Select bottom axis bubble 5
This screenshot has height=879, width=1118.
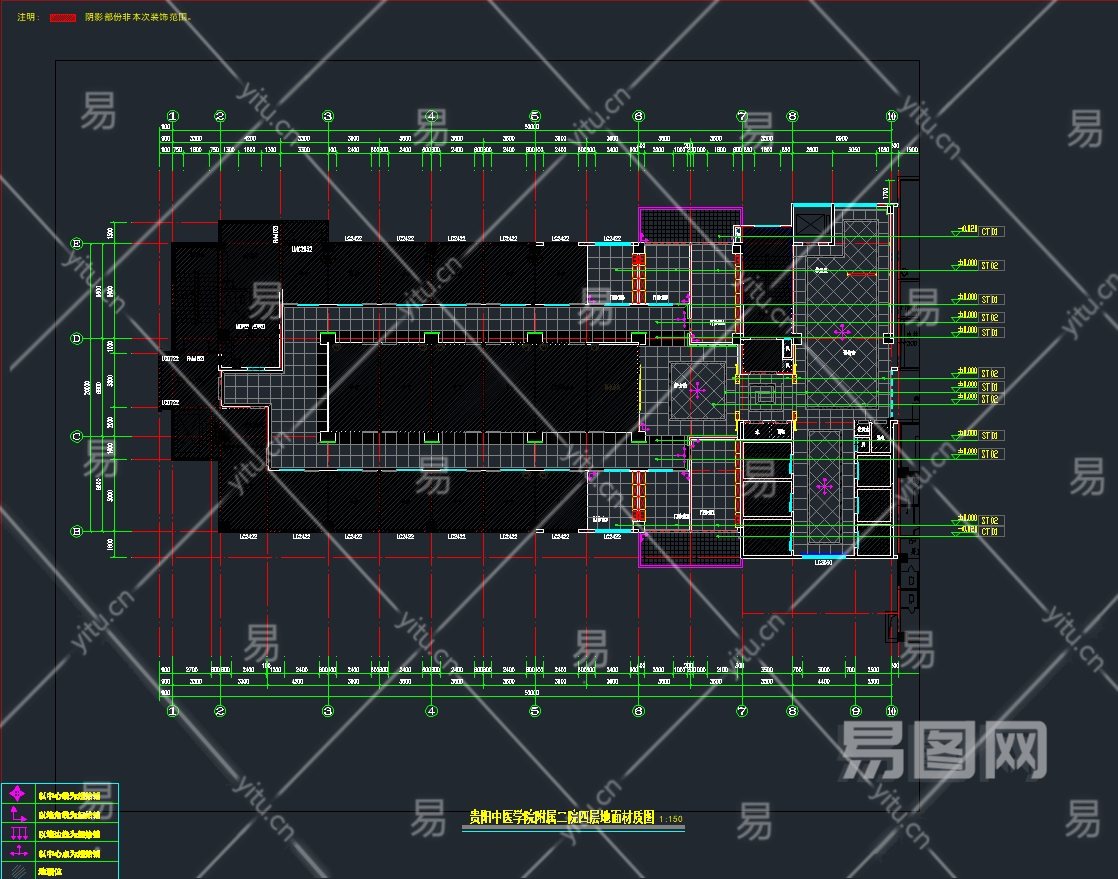coord(535,711)
